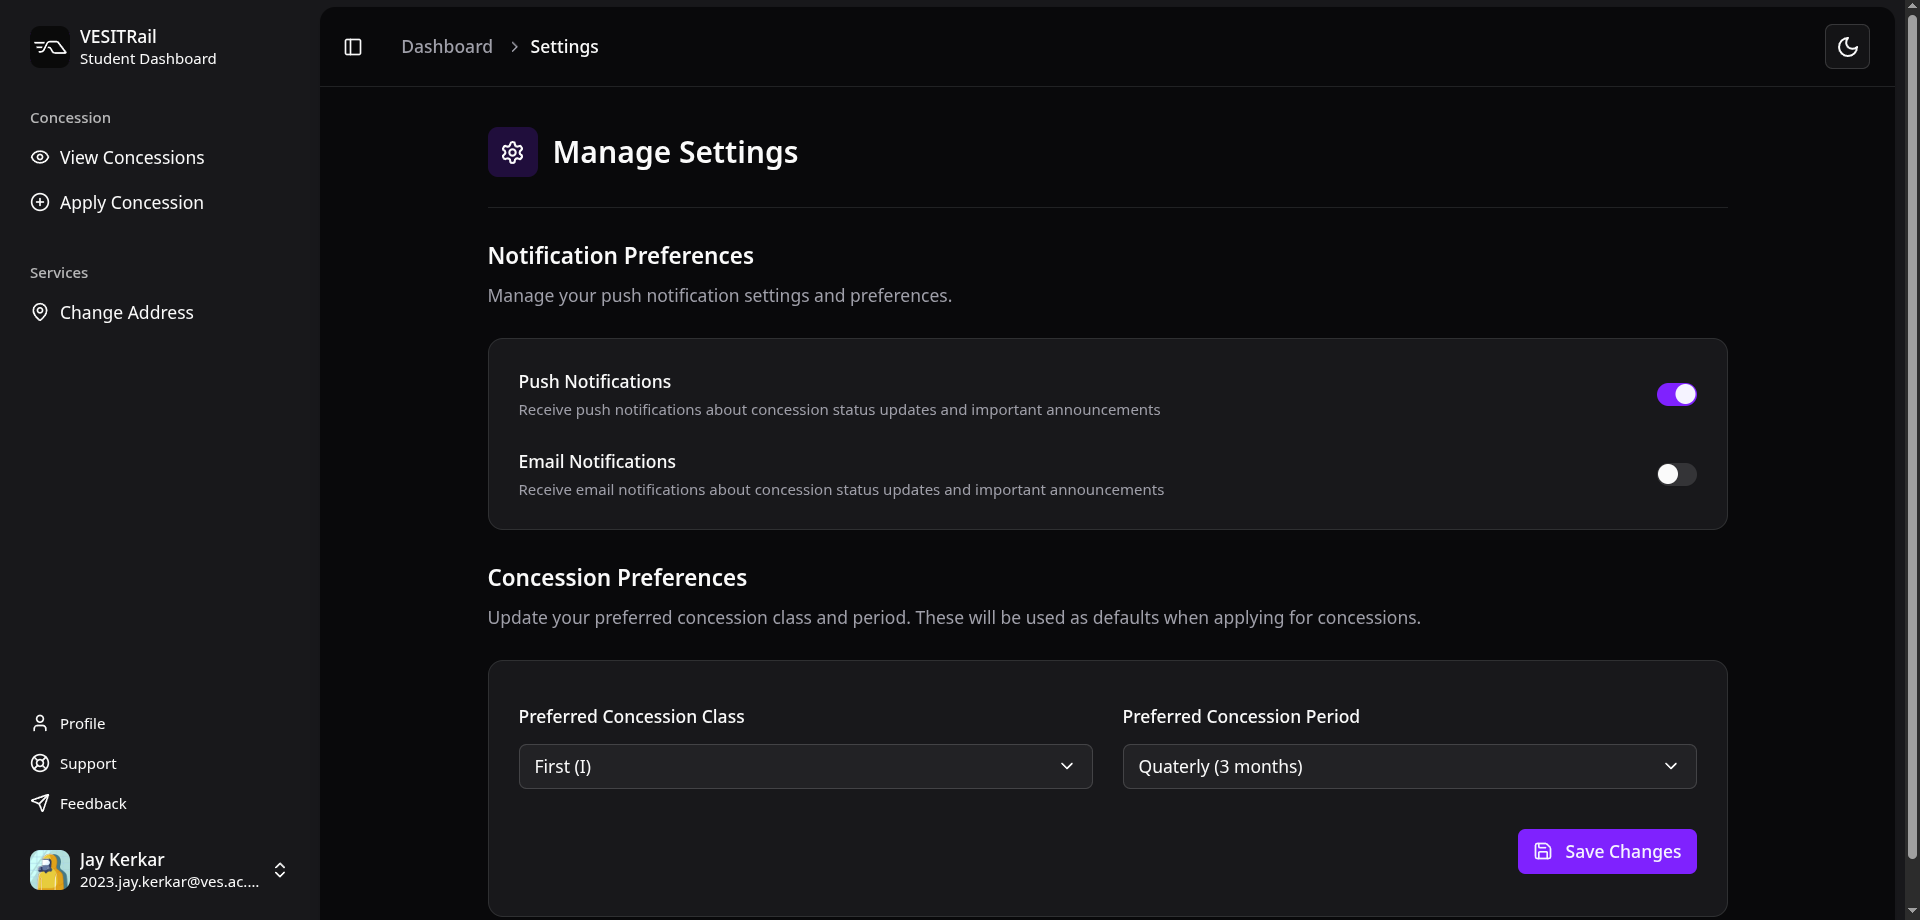Click the Profile person icon
1920x920 pixels.
point(40,723)
